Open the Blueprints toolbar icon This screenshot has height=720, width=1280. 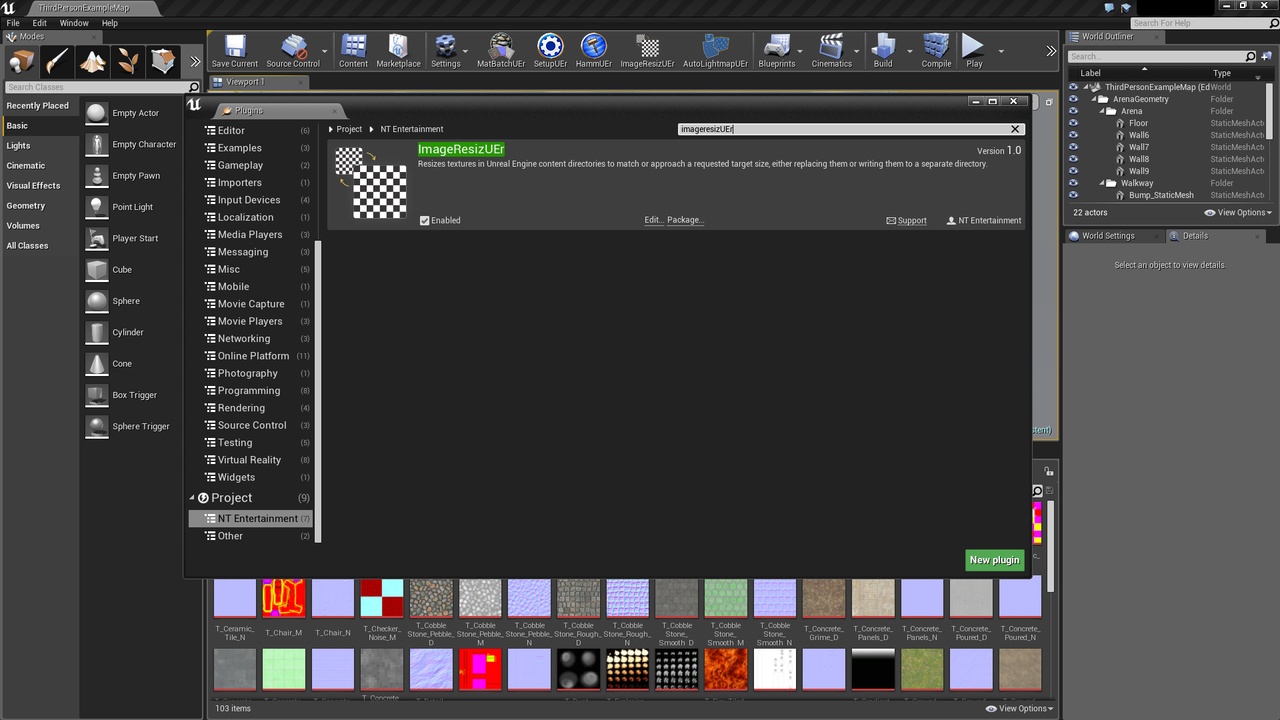[777, 51]
